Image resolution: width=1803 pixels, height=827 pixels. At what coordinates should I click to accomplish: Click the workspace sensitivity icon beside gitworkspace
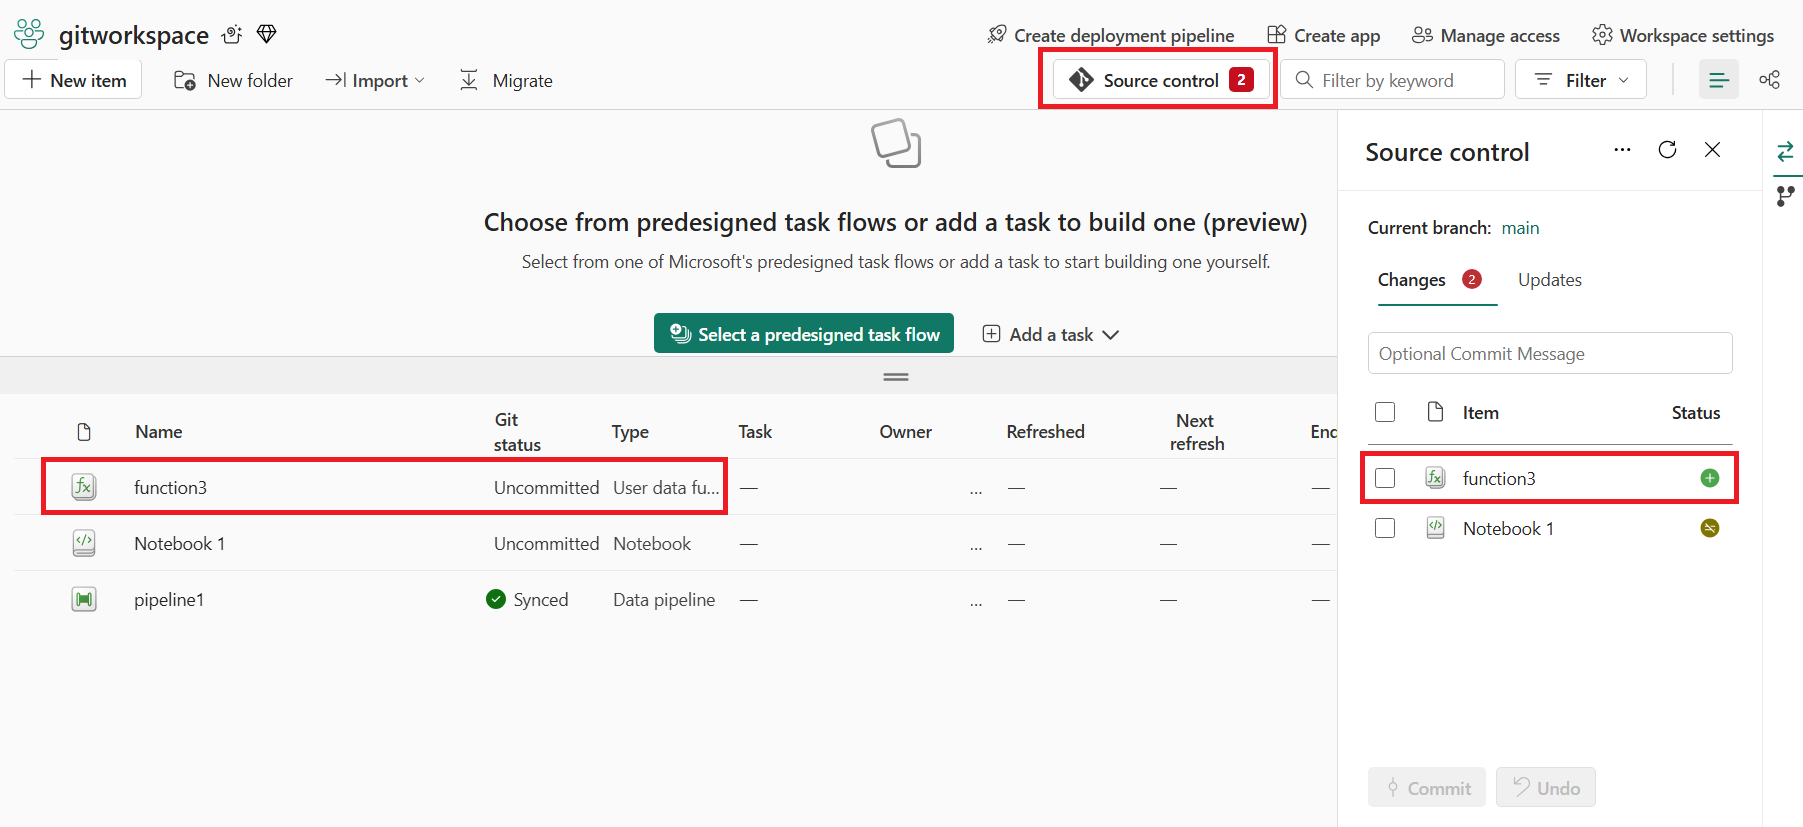233,34
